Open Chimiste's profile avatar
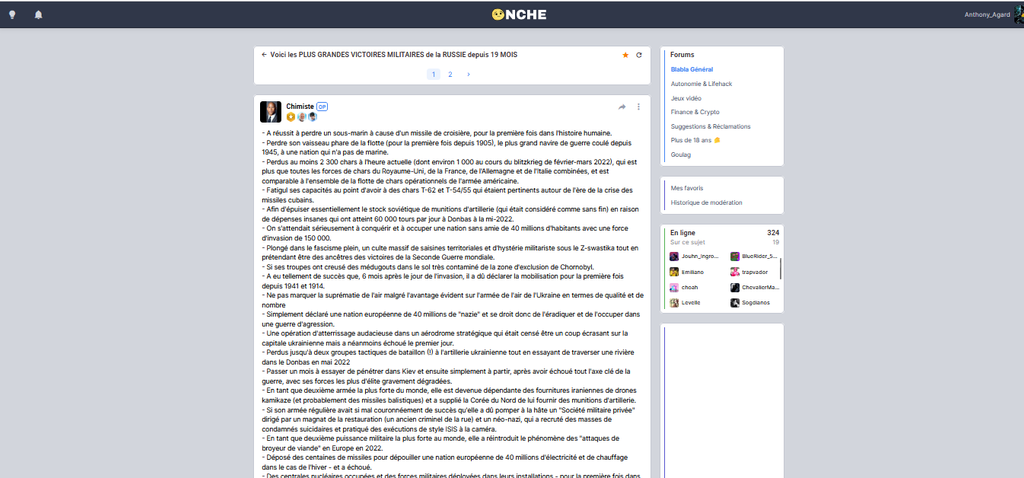1024x478 pixels. (270, 112)
